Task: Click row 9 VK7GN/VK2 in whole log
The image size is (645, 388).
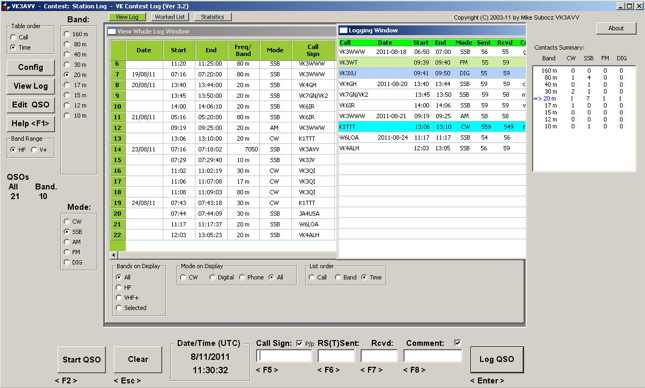Action: (223, 96)
